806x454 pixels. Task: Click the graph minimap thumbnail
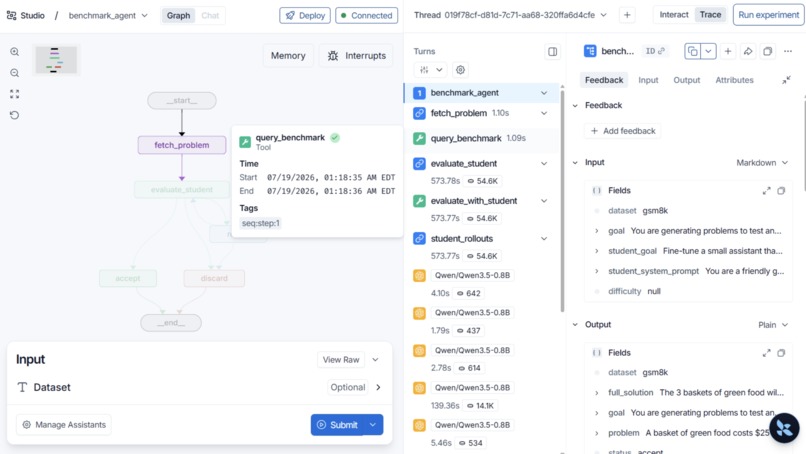56,60
